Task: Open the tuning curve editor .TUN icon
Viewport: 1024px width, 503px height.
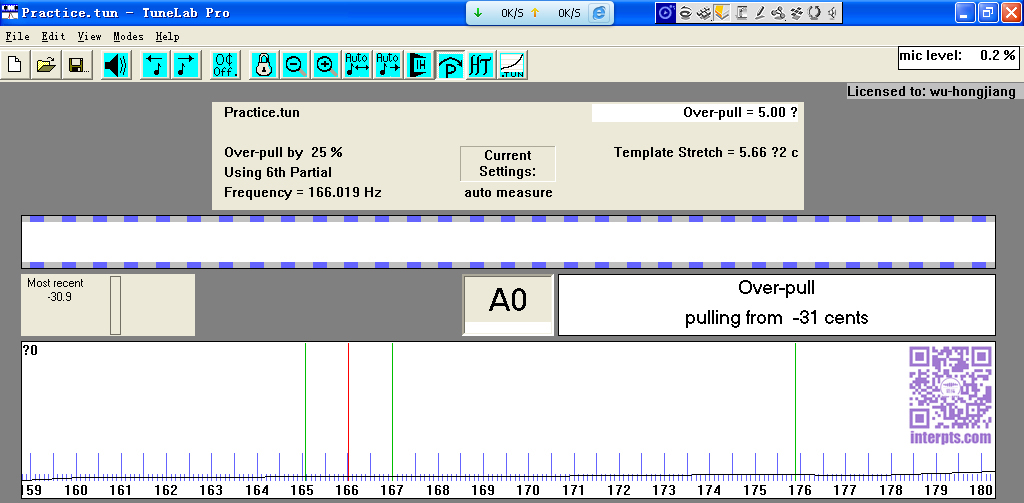Action: pyautogui.click(x=513, y=65)
